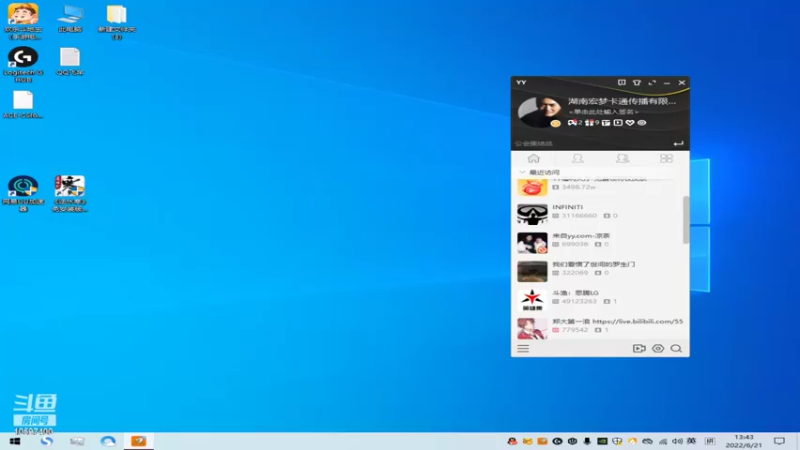Open the 罗生门 channel with ID 322069
The width and height of the screenshot is (800, 450).
[x=597, y=271]
